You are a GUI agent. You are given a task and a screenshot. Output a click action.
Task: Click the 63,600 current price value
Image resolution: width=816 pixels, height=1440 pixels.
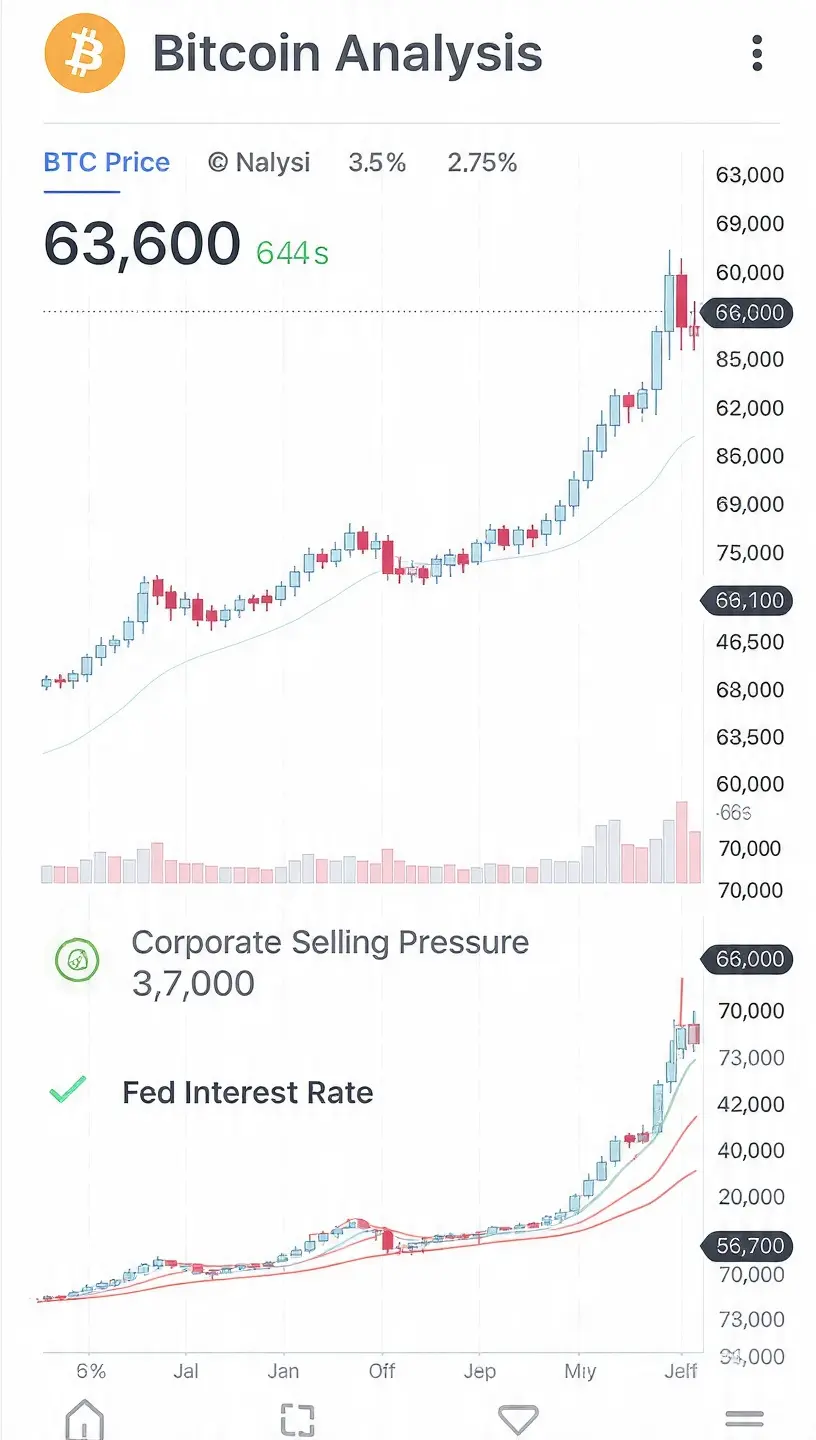pos(142,243)
